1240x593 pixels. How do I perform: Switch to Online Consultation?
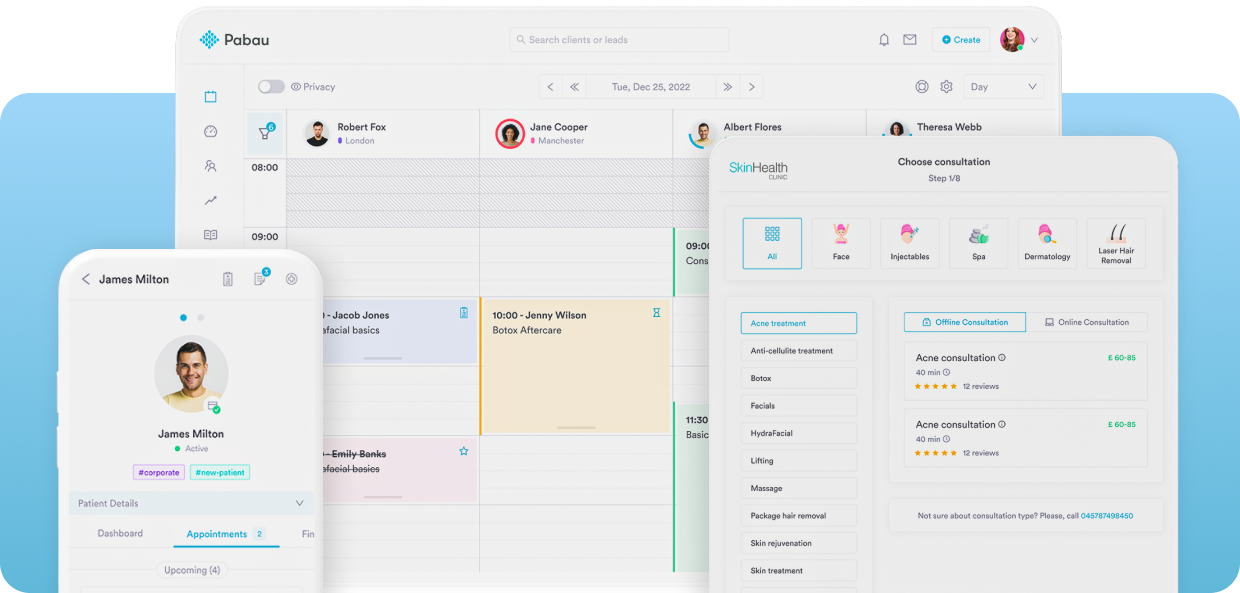click(x=1087, y=322)
